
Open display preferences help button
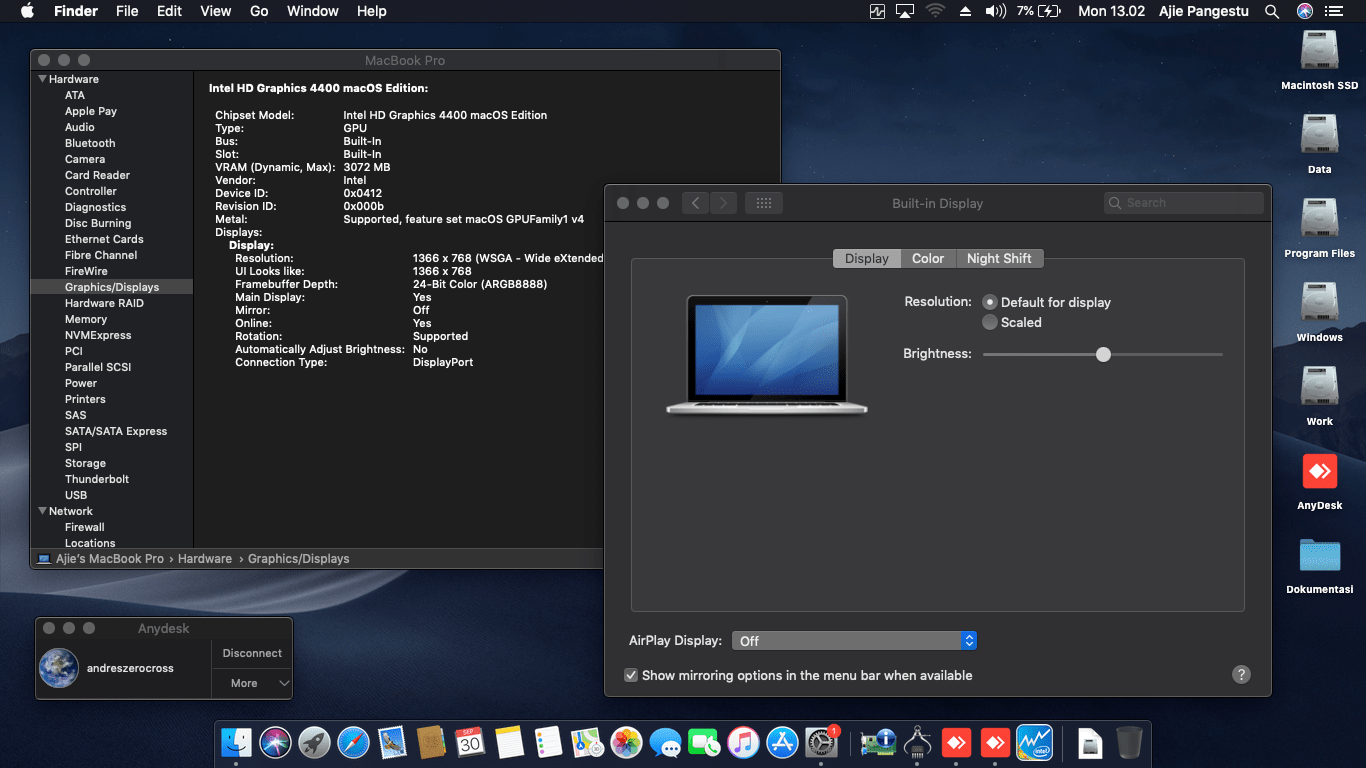1241,675
